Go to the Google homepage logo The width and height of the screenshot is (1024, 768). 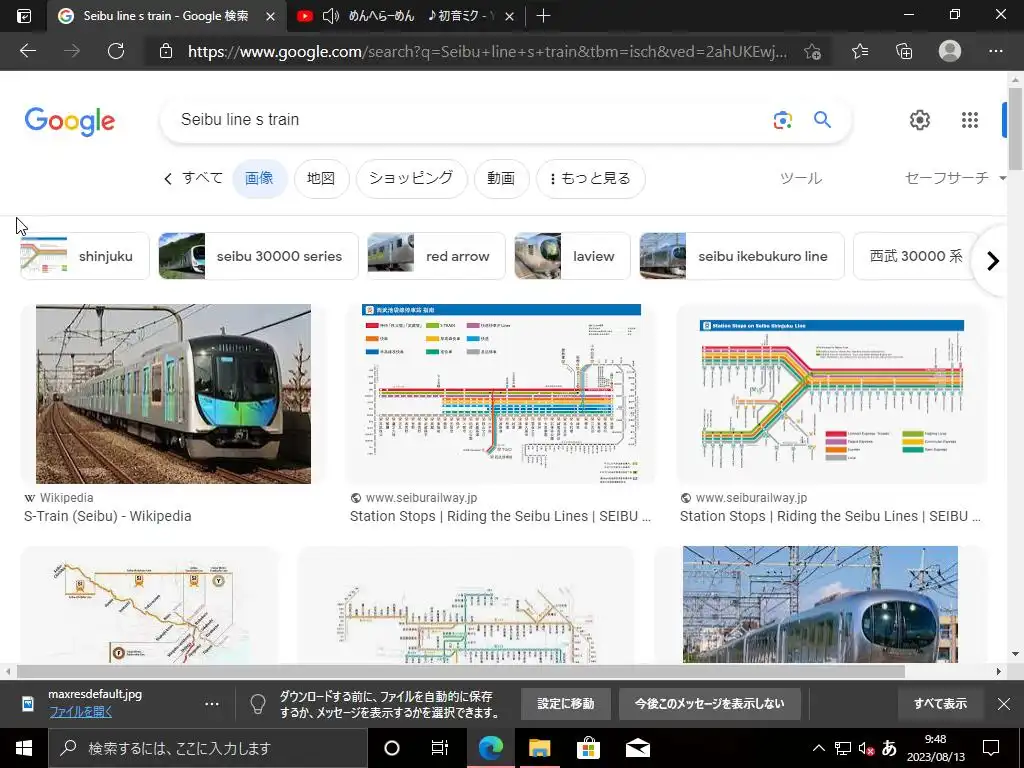pos(70,121)
